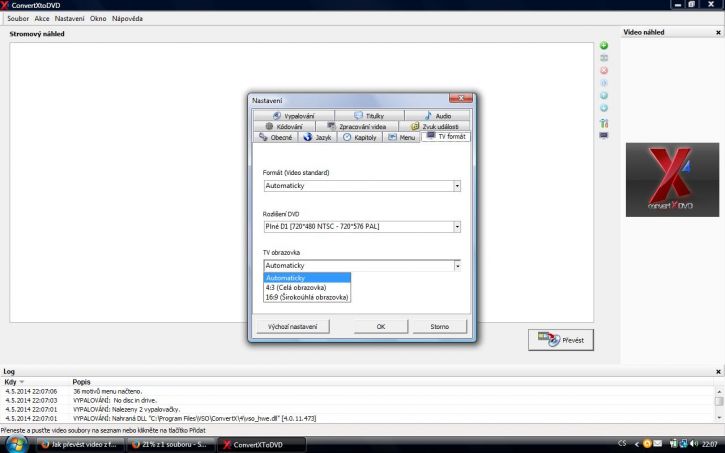Click the Log panel vertical scrollbar

719,404
